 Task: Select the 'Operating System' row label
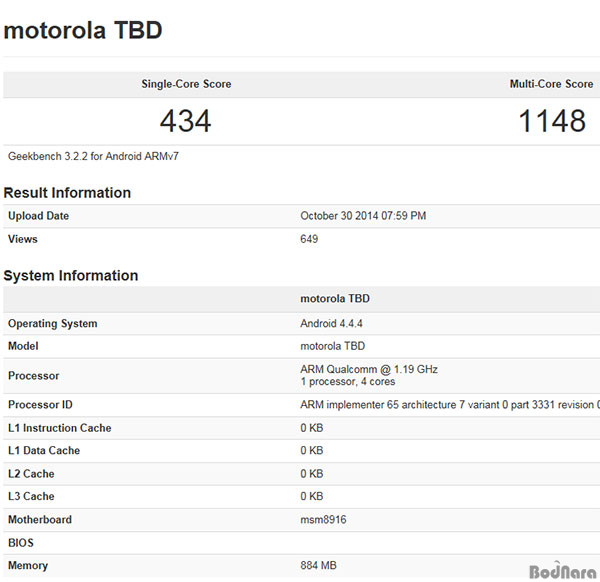coord(52,323)
